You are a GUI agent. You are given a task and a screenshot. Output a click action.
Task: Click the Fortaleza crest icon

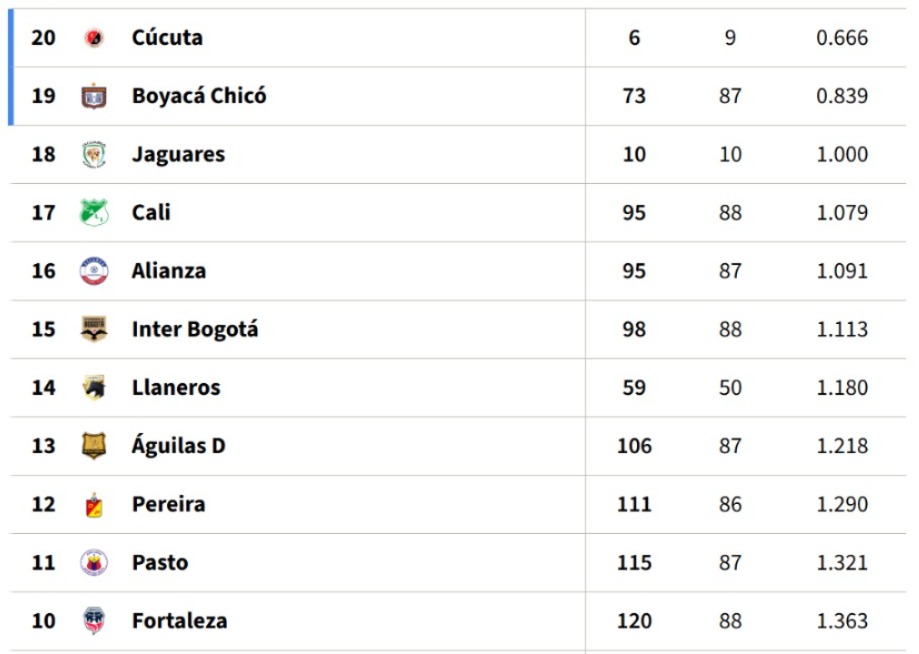(94, 621)
